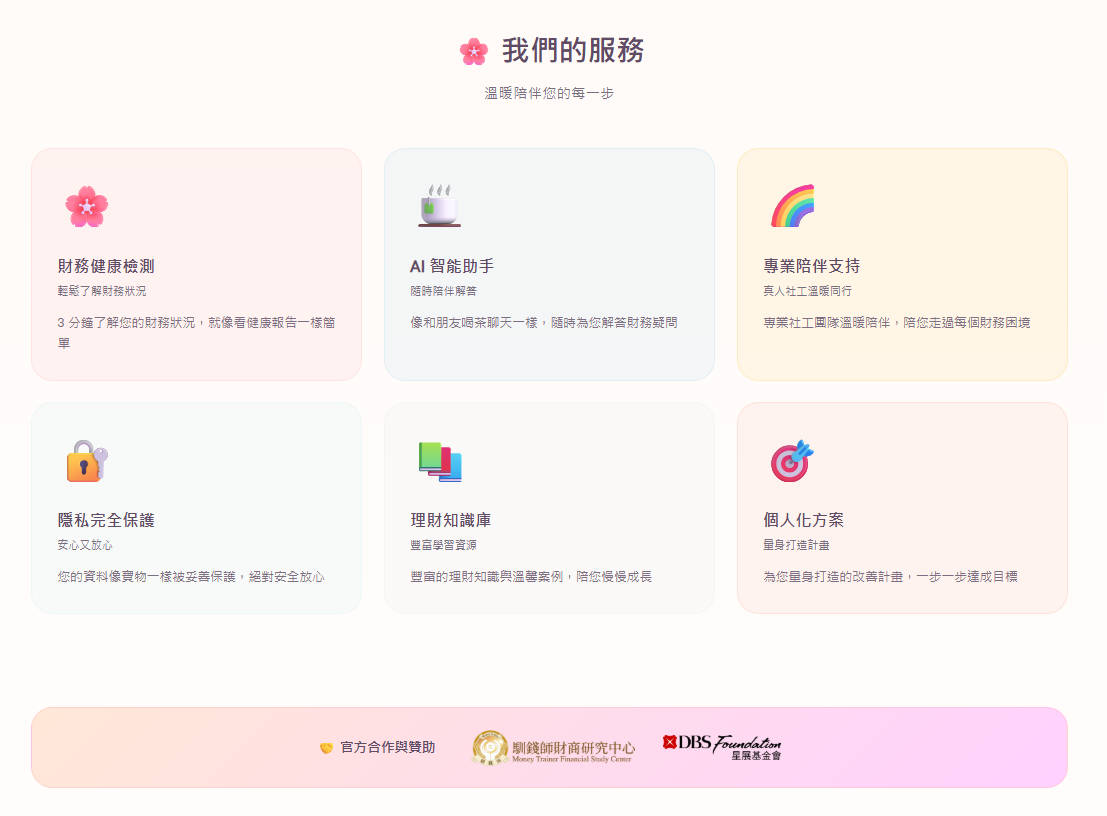The height and width of the screenshot is (816, 1107).
Task: Click the 我們的服務 section heading
Action: coord(572,51)
